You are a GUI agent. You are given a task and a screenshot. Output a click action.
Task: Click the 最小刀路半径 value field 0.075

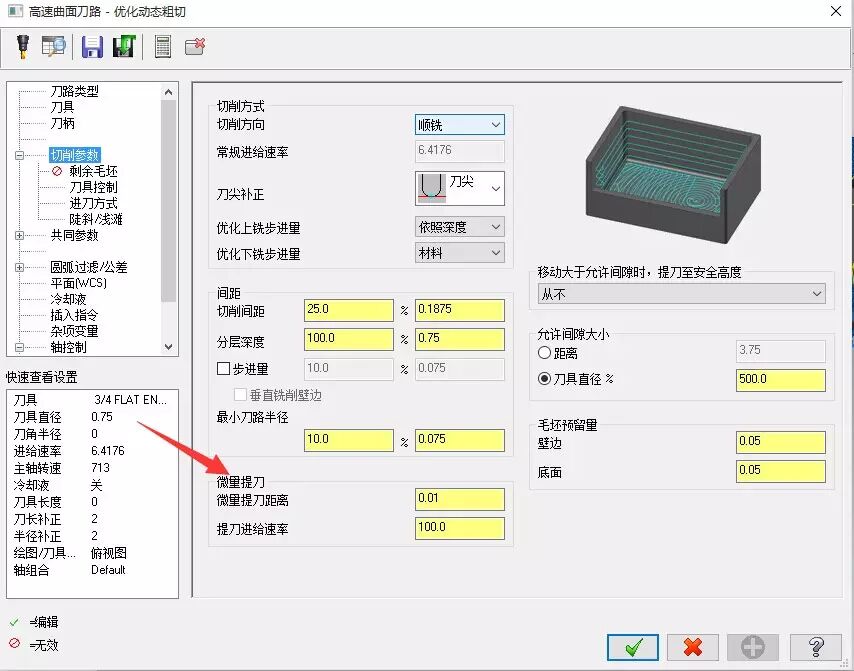pos(460,440)
